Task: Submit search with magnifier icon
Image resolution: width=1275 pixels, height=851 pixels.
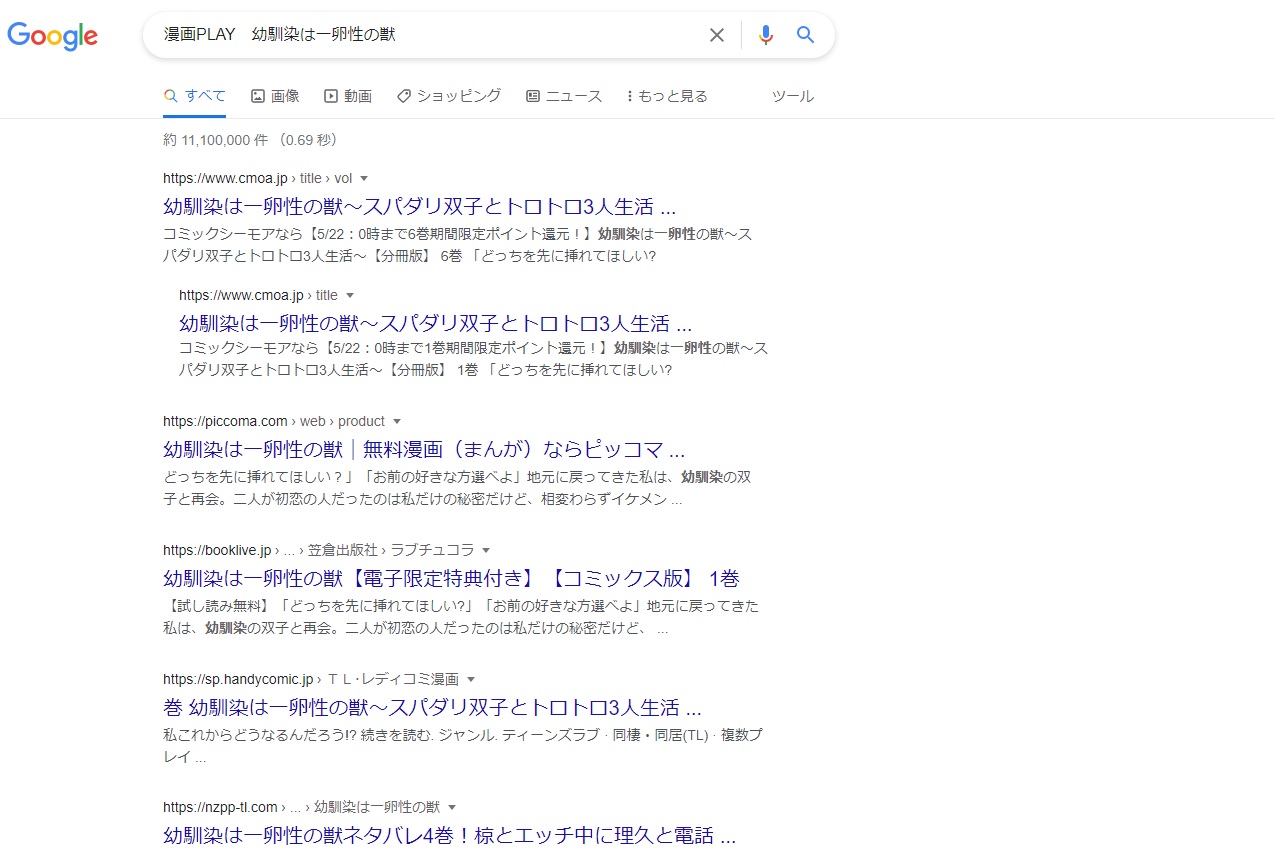Action: (x=806, y=35)
